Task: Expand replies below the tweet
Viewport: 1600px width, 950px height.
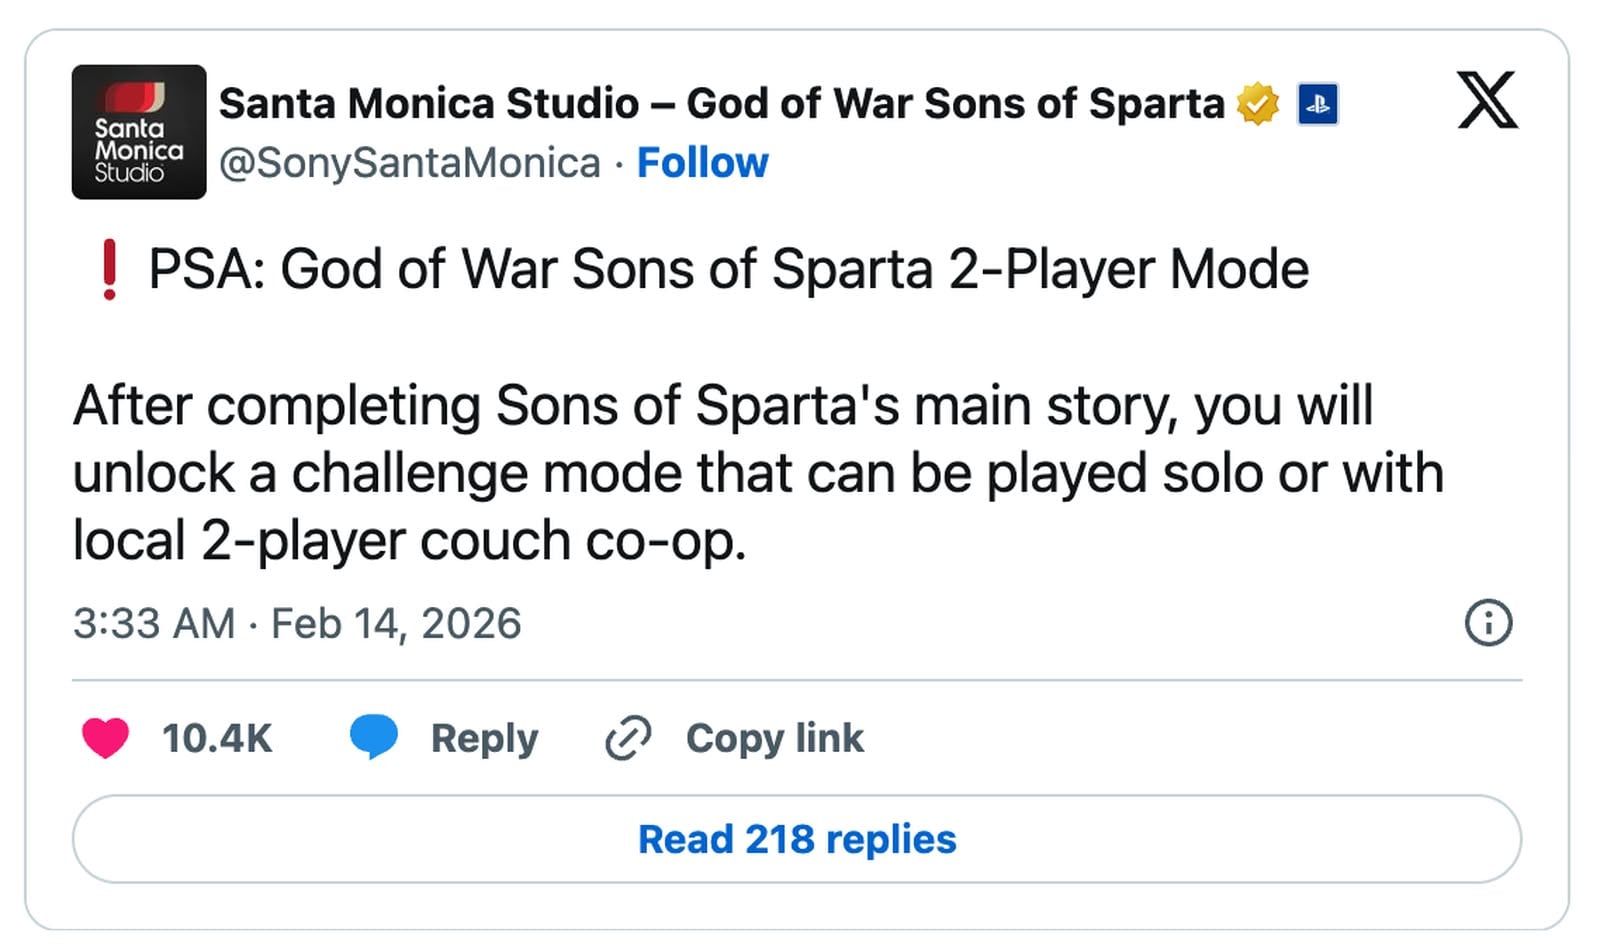Action: click(x=795, y=839)
